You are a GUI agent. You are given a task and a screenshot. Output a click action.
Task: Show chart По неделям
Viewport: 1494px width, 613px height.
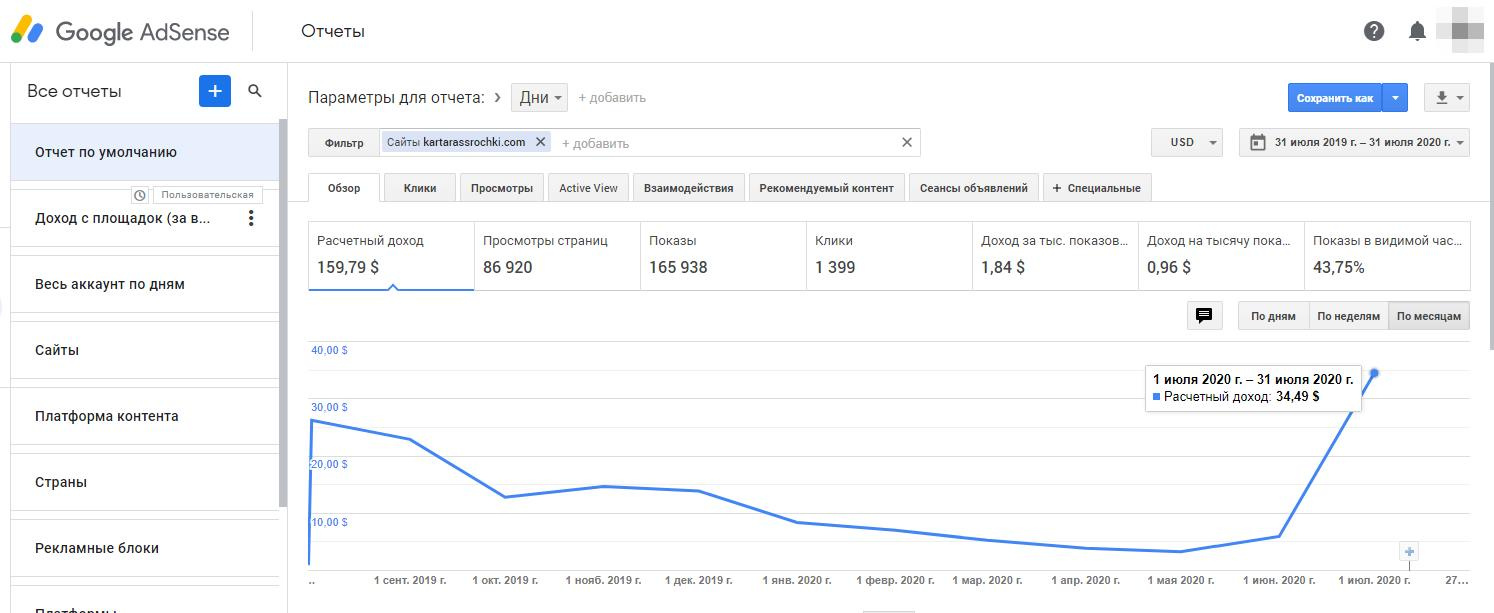[1348, 315]
